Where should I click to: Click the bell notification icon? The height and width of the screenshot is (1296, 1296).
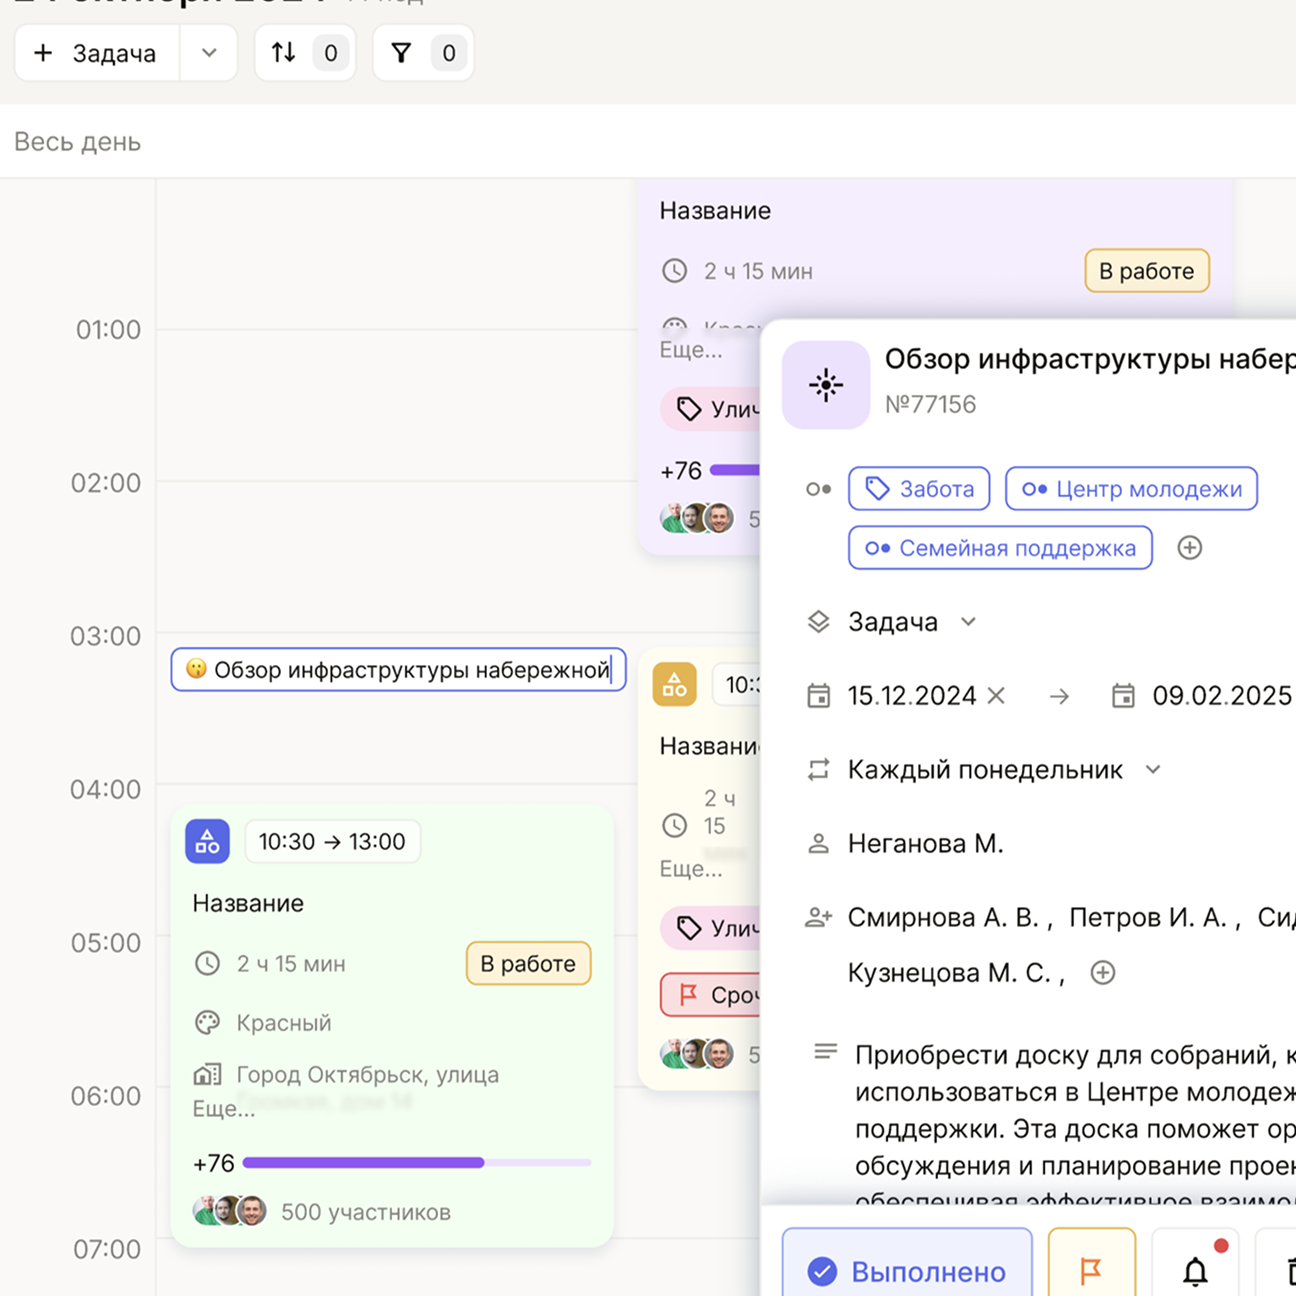[1195, 1270]
